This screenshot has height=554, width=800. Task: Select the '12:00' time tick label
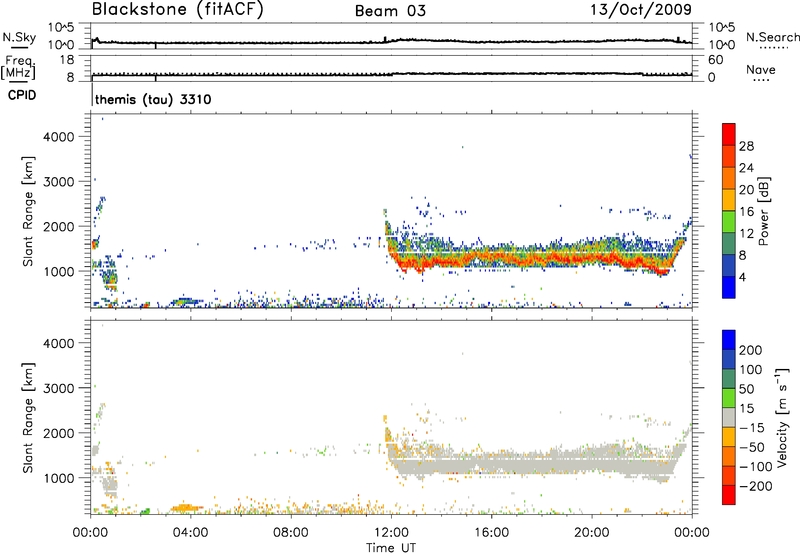[391, 533]
